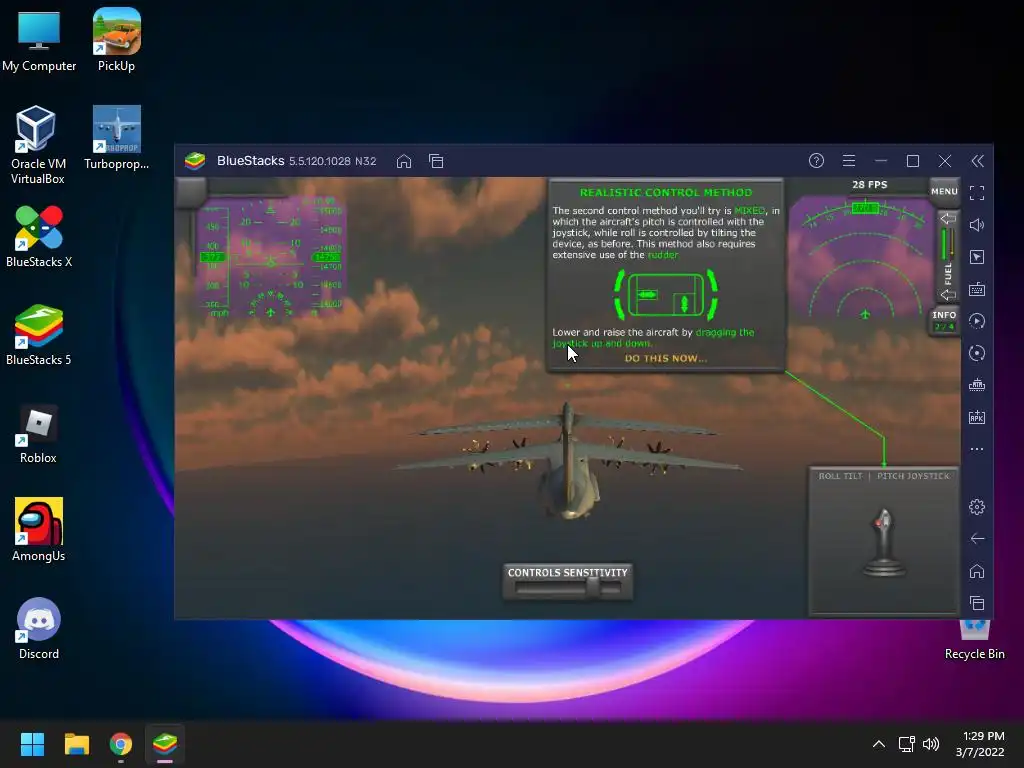Click the Android back arrow in sidebar
1024x768 pixels.
click(977, 539)
